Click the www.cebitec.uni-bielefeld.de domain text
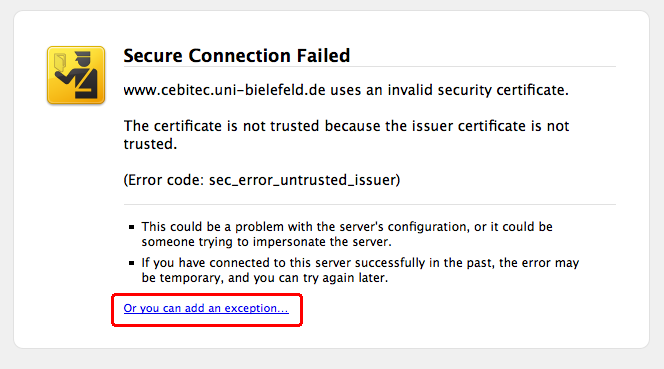Image resolution: width=664 pixels, height=369 pixels. pos(224,90)
